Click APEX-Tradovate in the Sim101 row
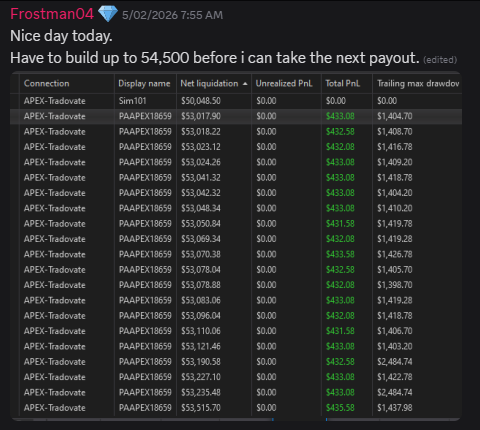 55,101
